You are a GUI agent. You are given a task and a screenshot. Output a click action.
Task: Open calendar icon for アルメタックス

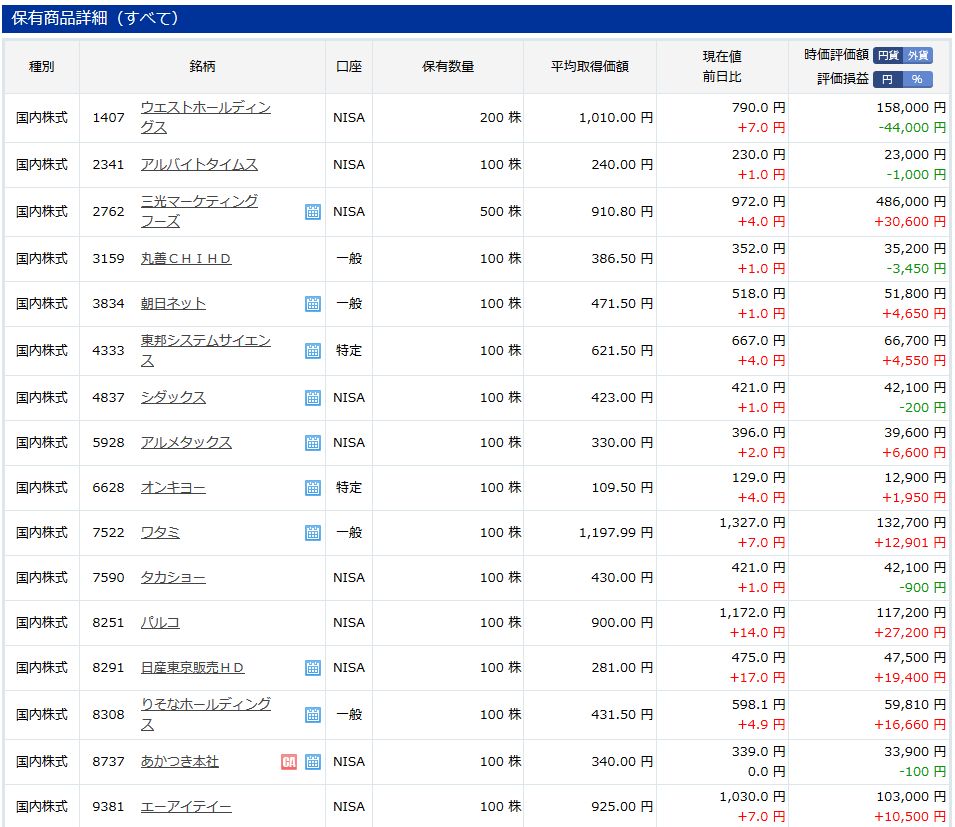312,443
